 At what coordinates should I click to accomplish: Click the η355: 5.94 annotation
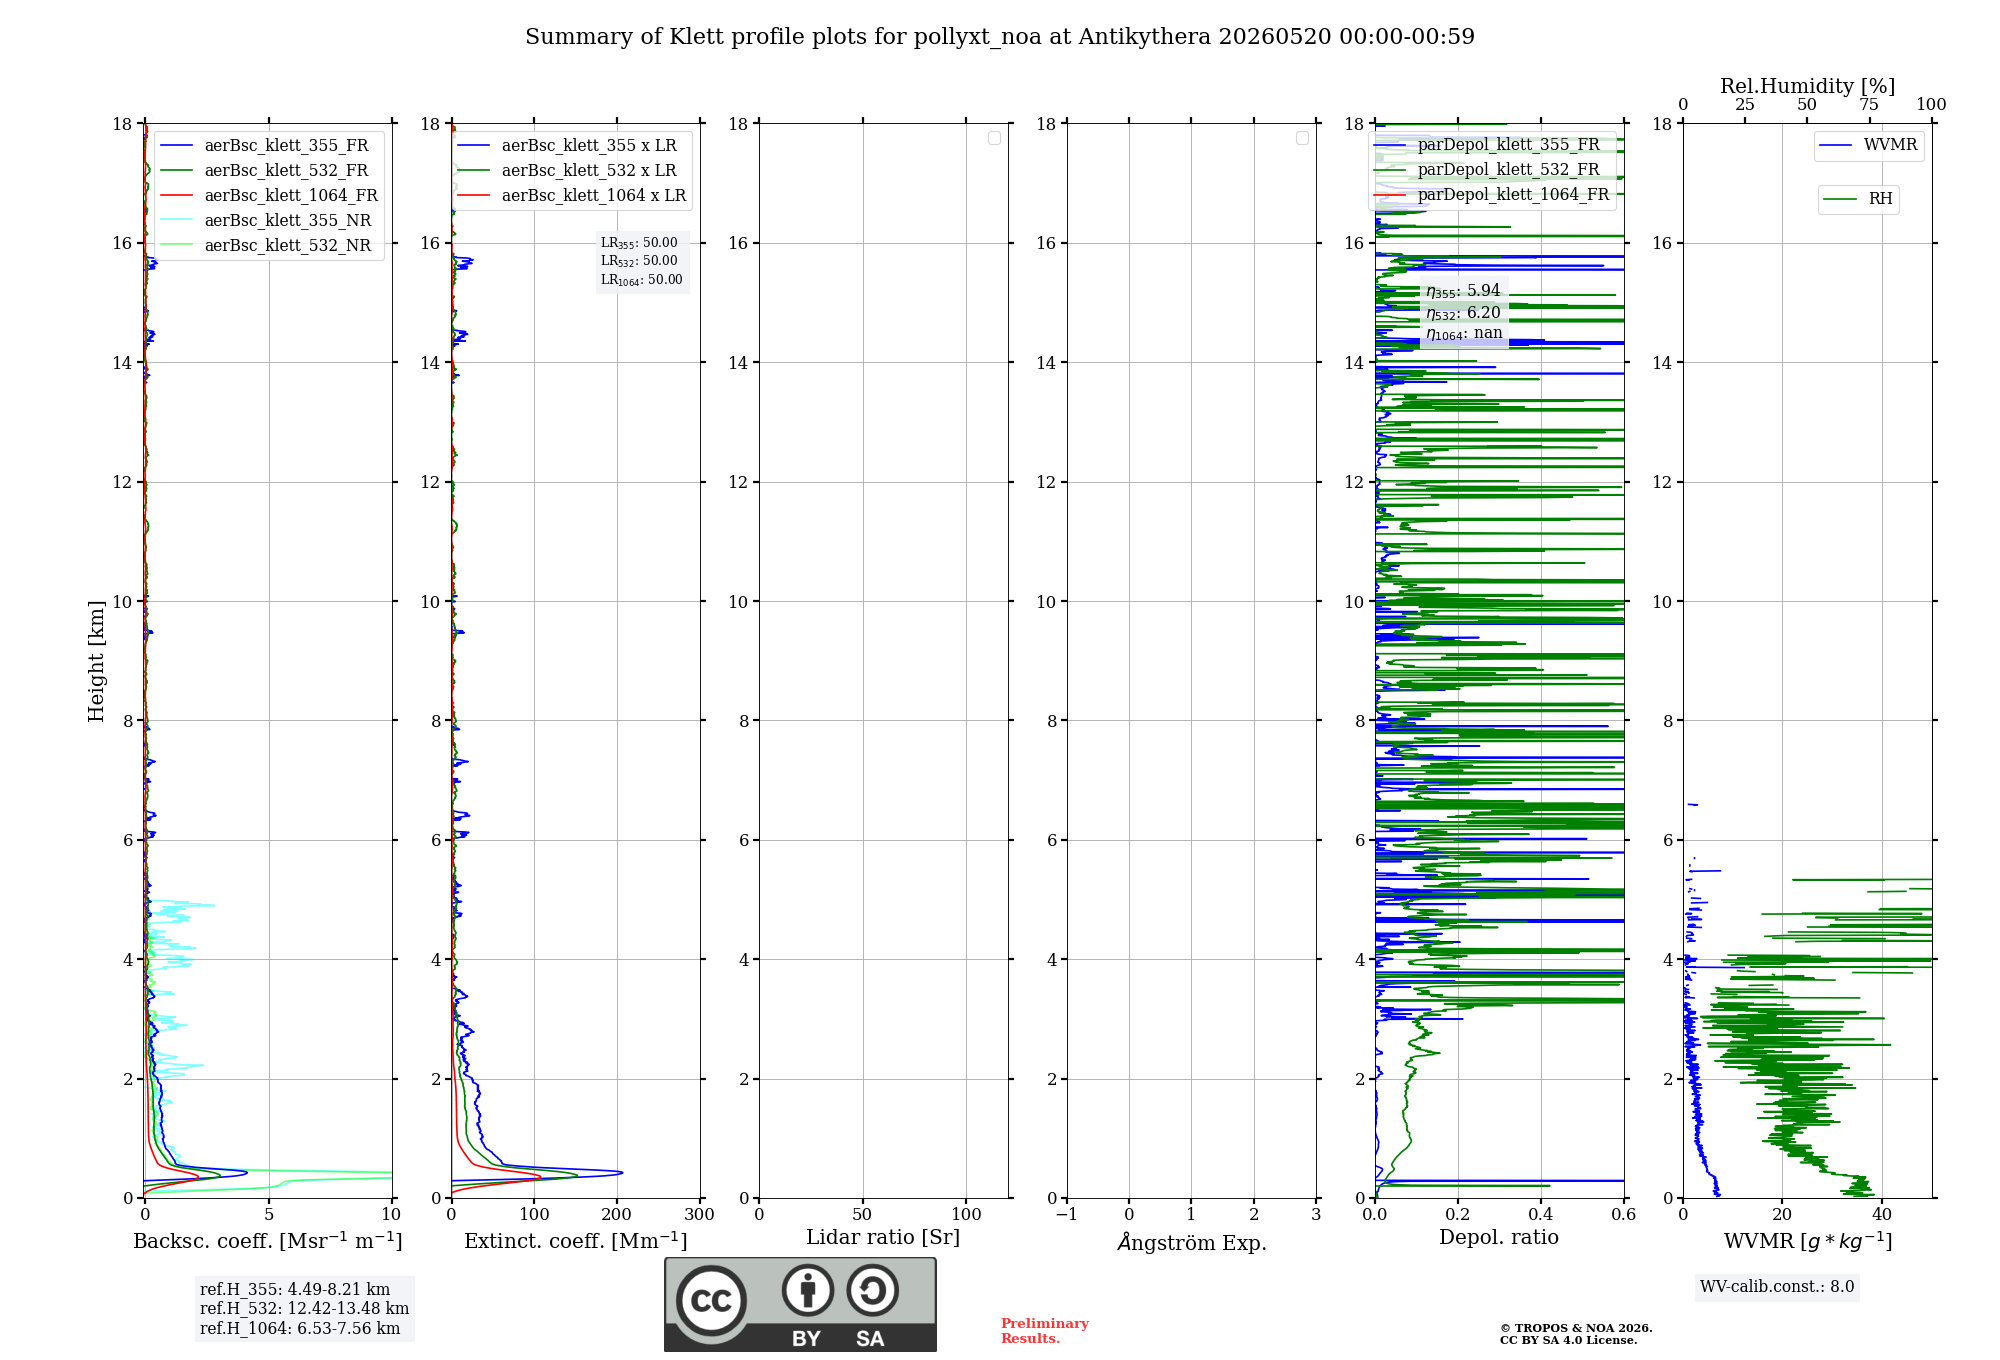pos(1463,291)
